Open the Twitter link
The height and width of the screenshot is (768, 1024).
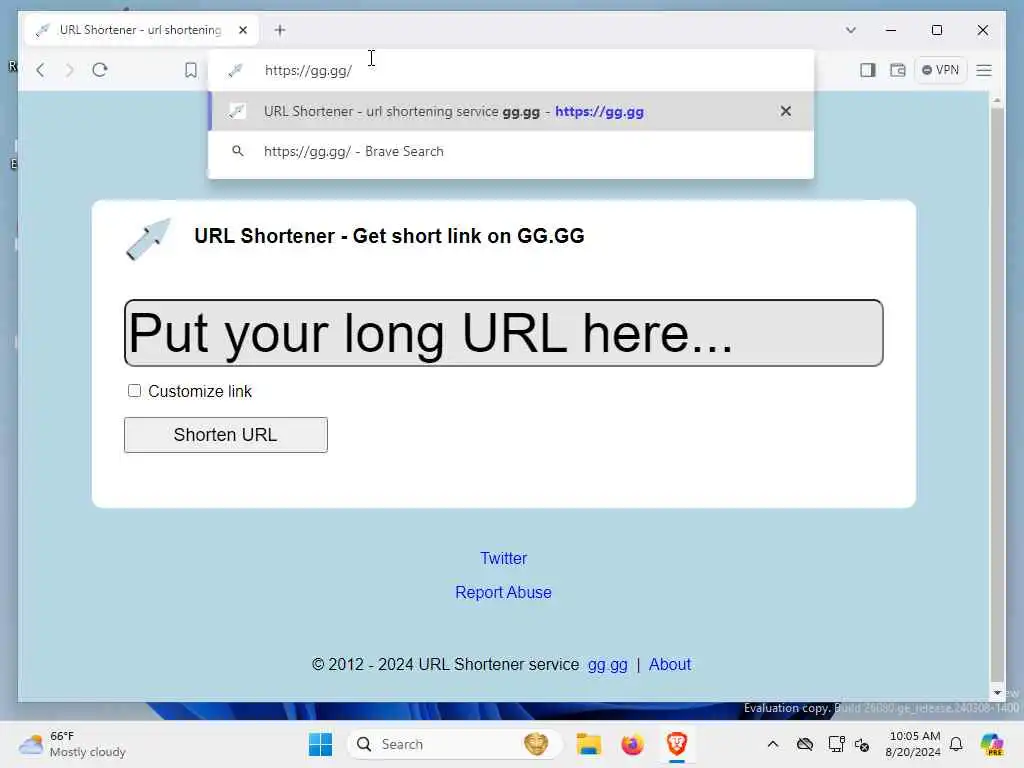point(504,558)
